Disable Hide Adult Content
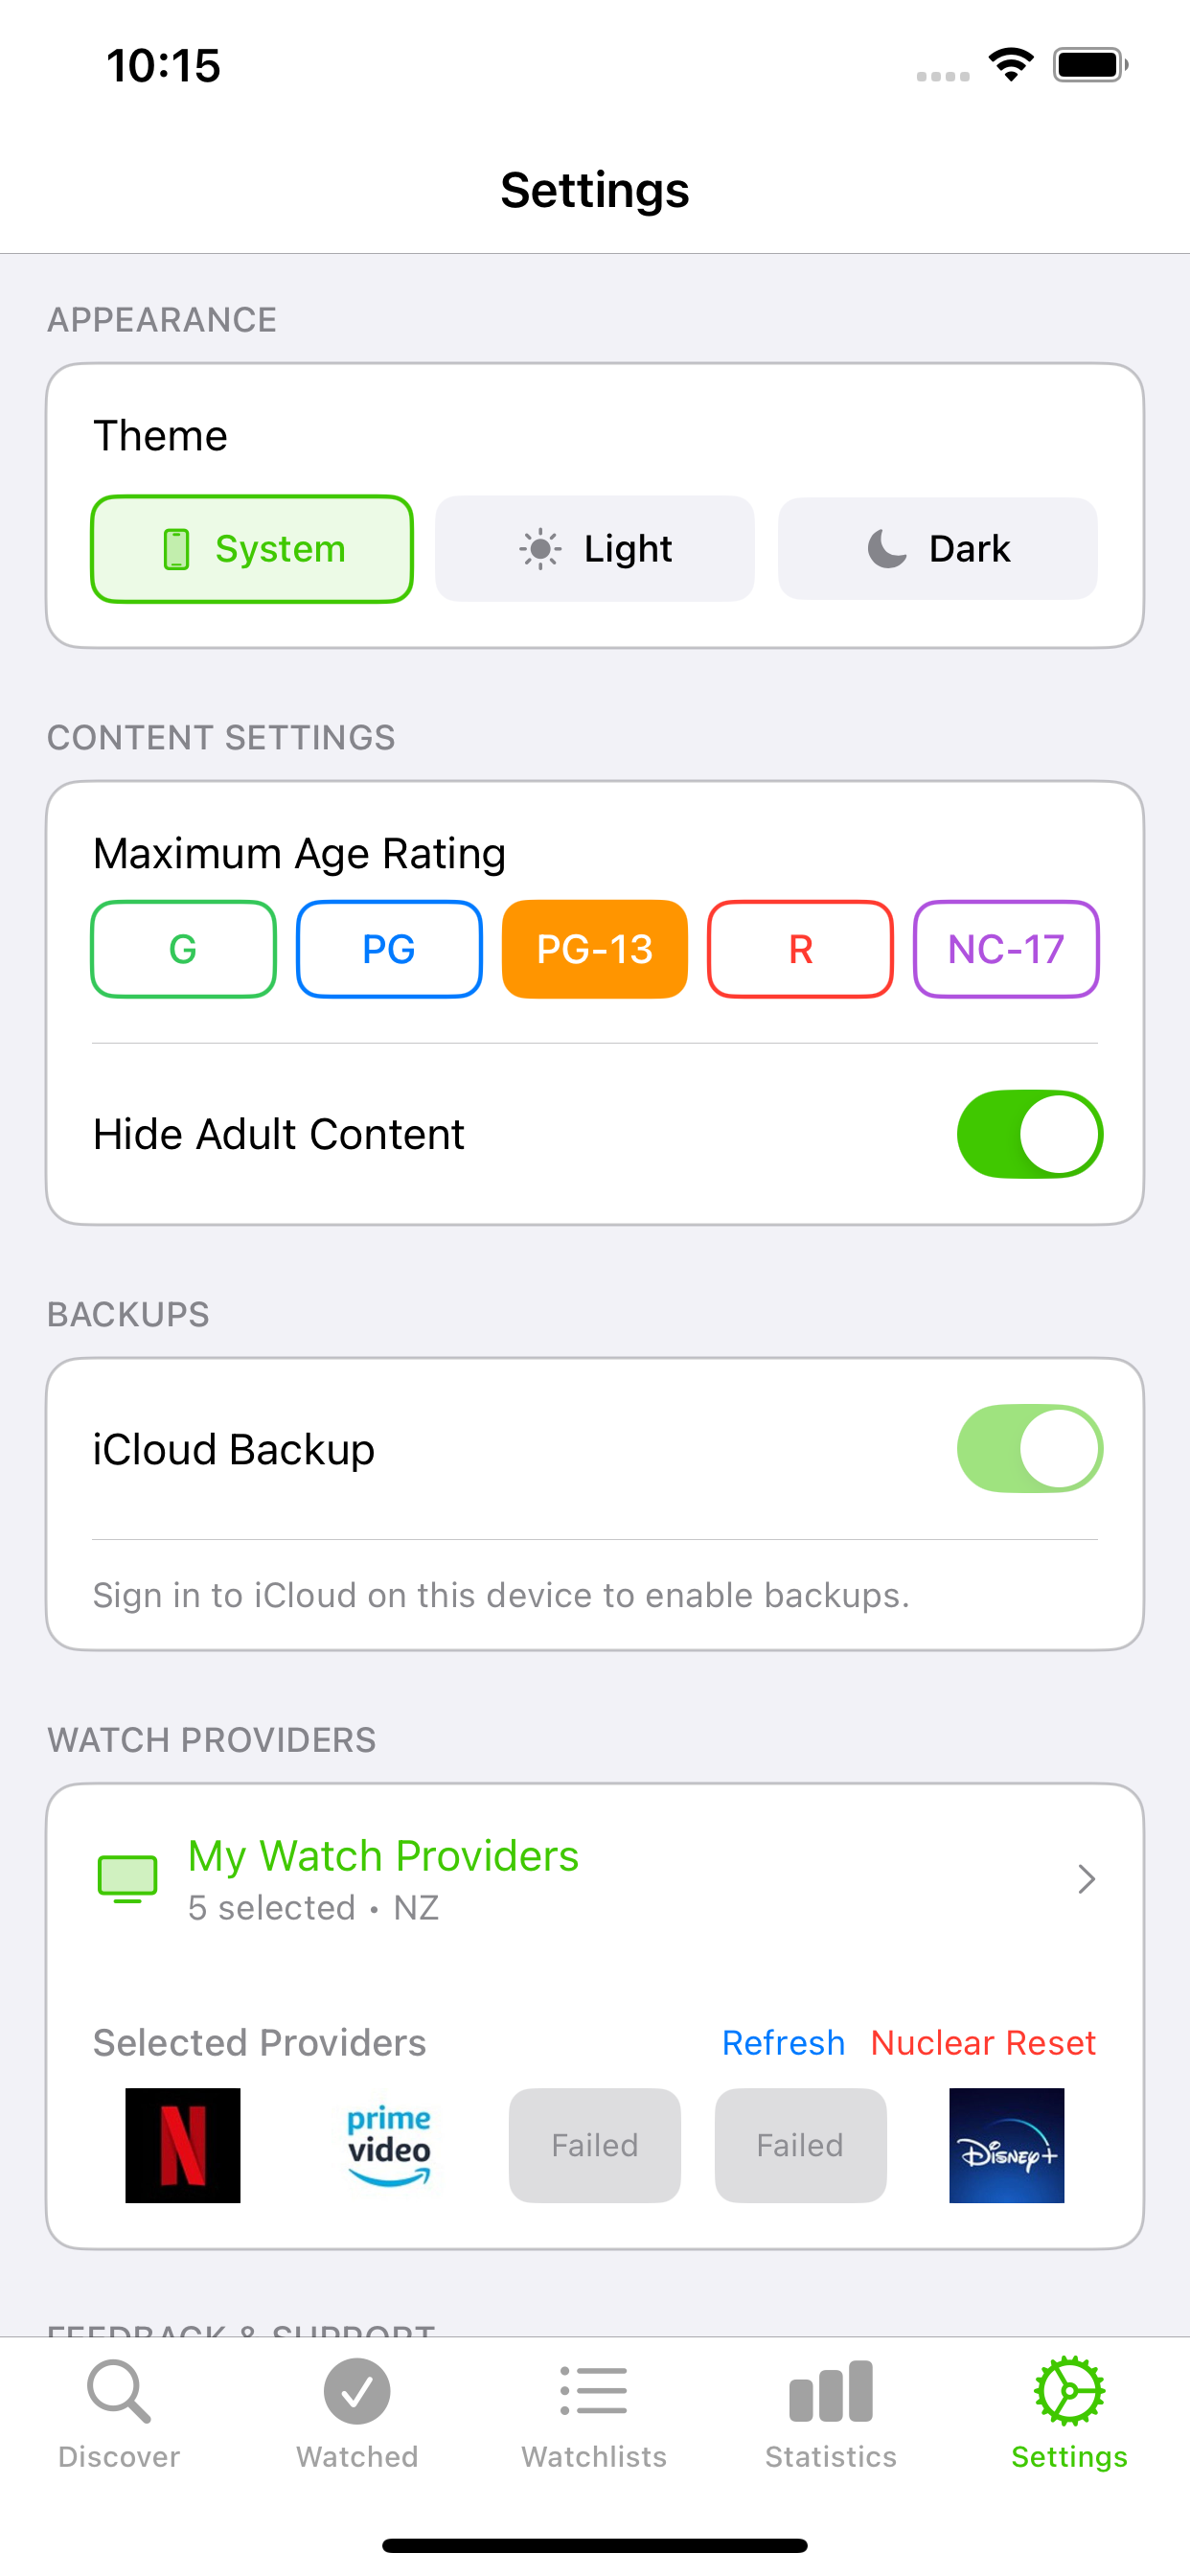 1029,1134
